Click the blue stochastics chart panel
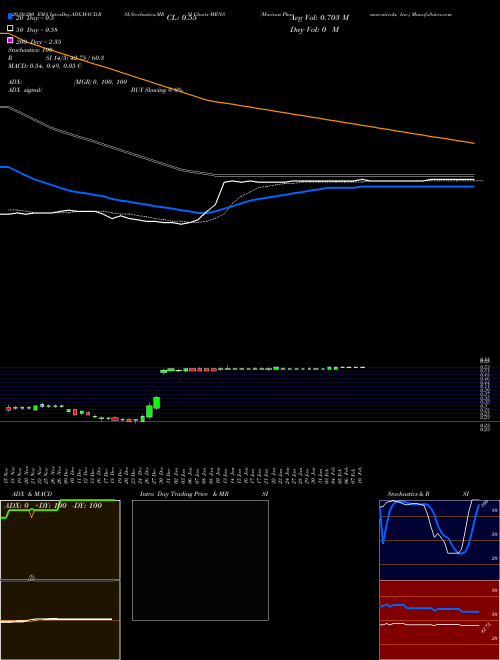 coord(439,540)
